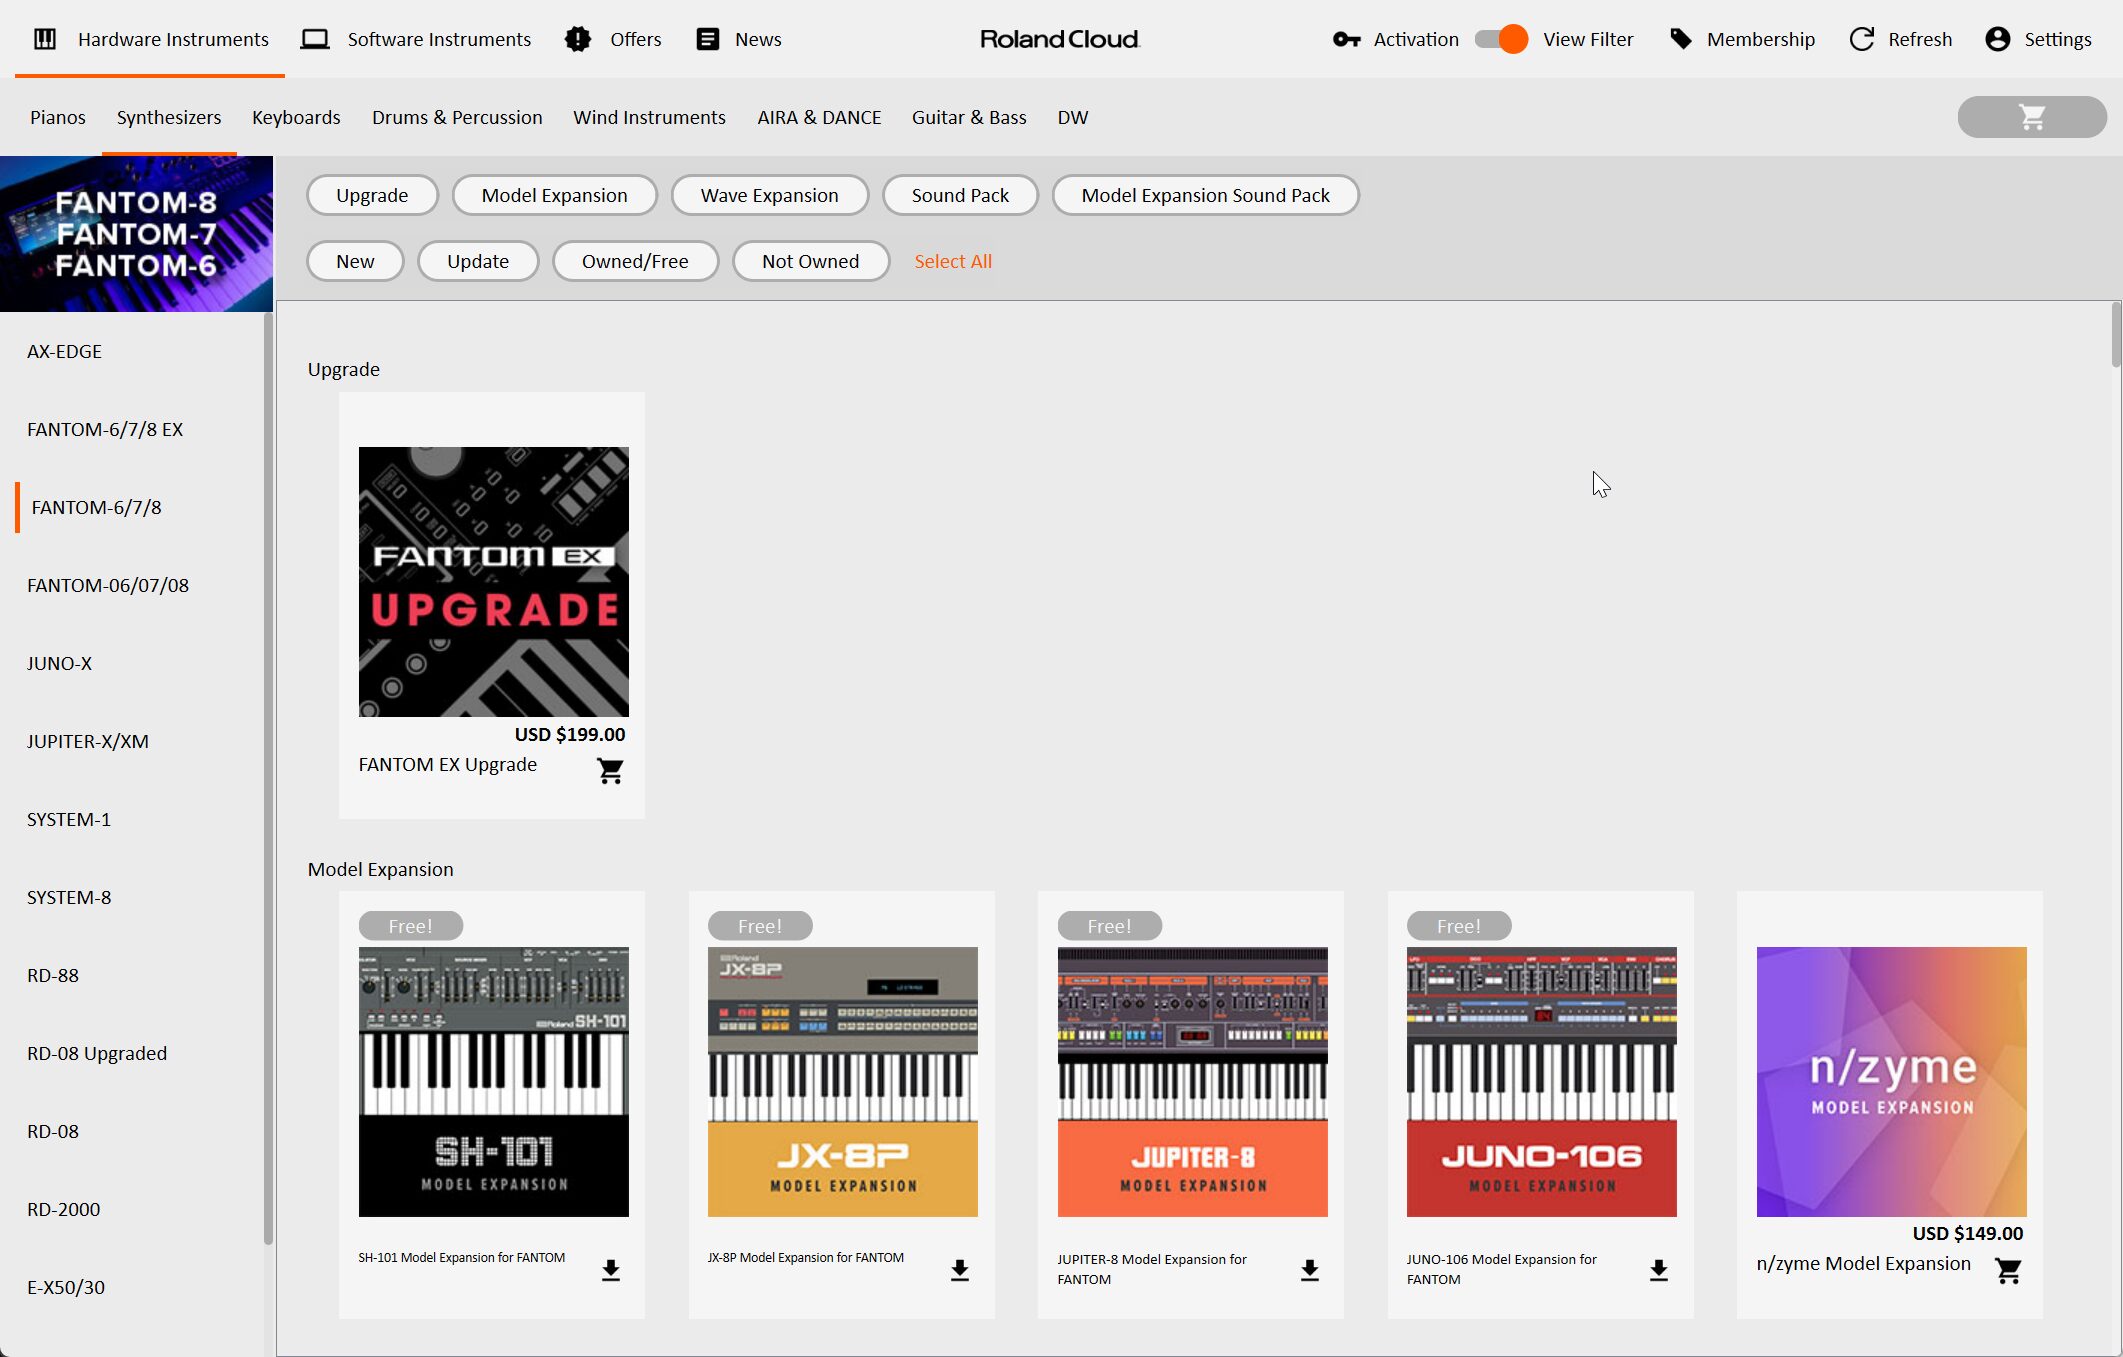Screen dimensions: 2123x1357
Task: Open the Wind Instruments tab
Action: (649, 117)
